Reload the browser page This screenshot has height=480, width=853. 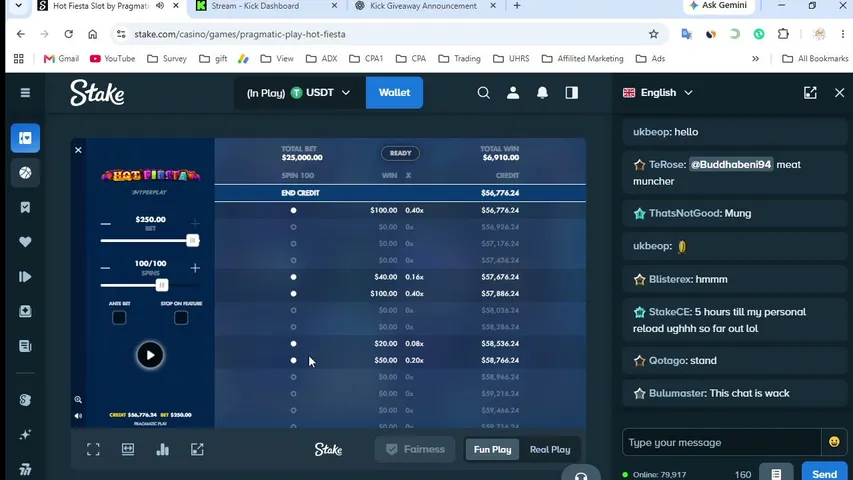69,34
